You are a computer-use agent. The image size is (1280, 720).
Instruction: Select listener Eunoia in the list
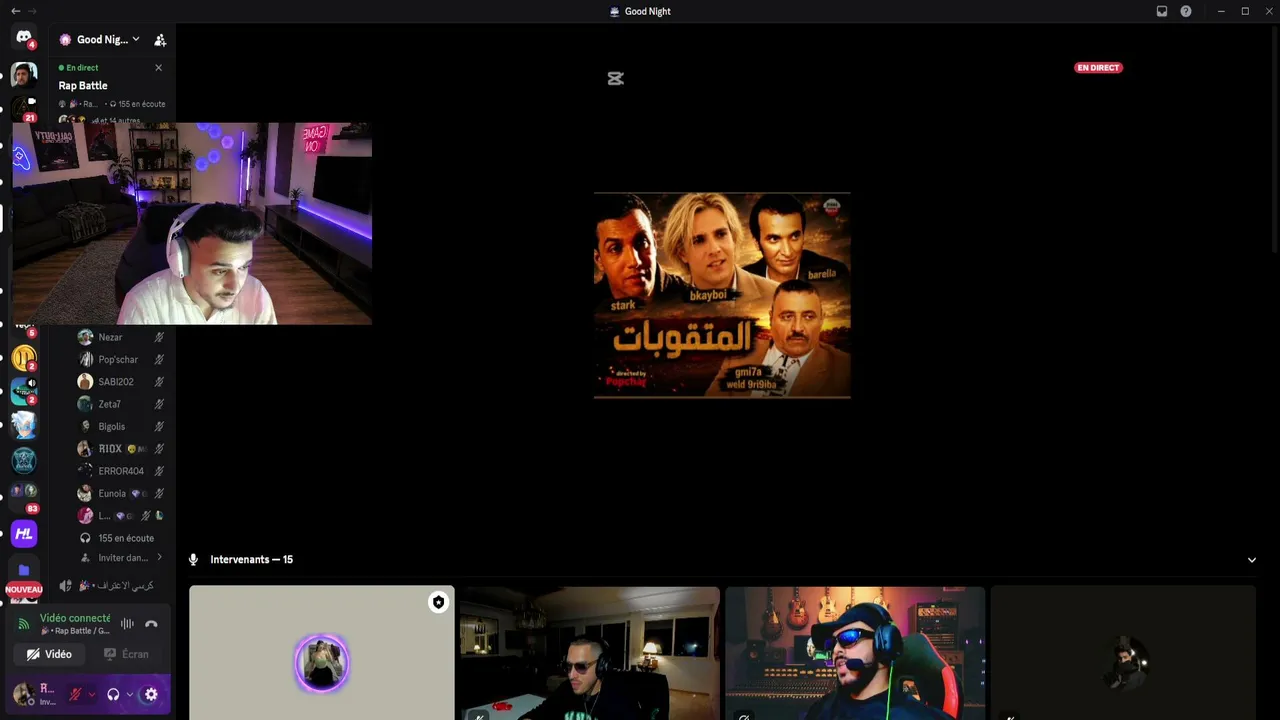click(x=120, y=493)
